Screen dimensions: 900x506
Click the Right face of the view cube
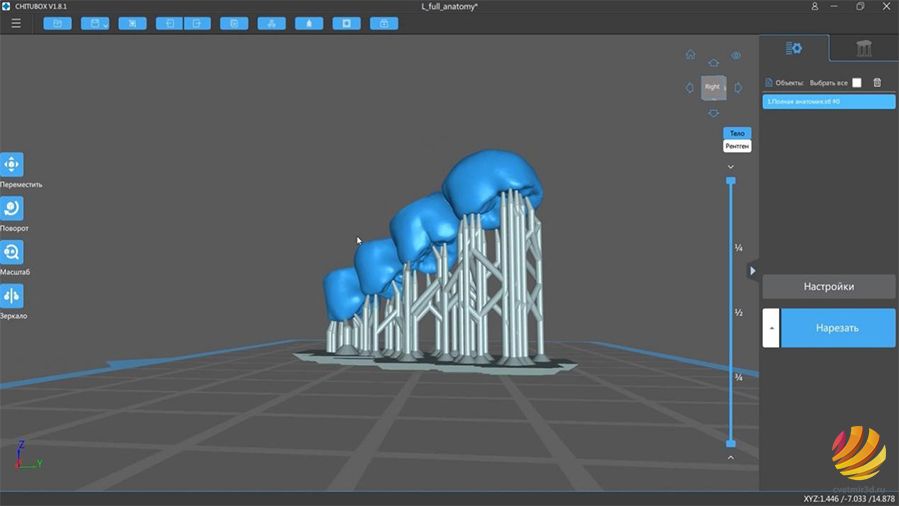coord(712,87)
